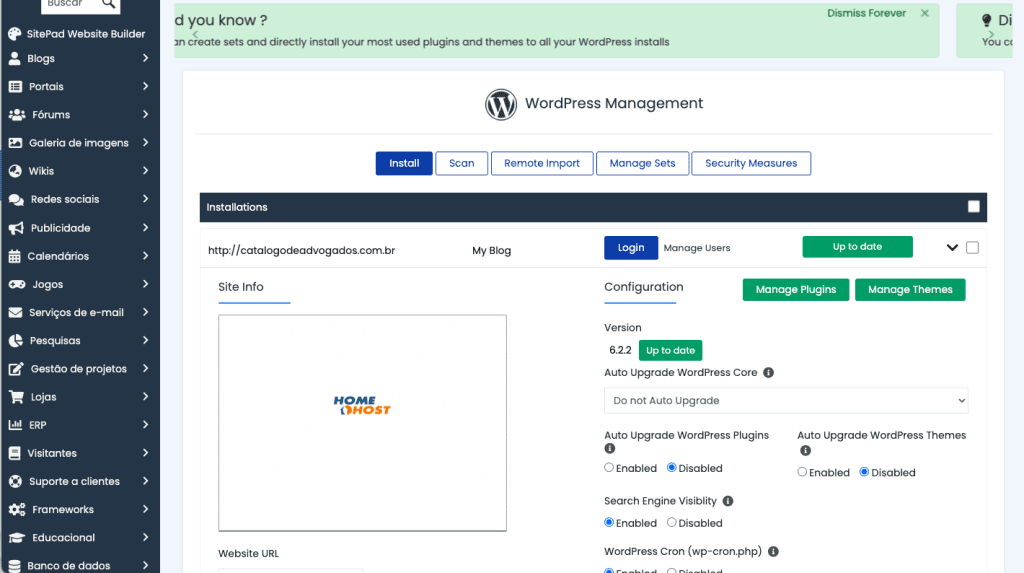This screenshot has height=573, width=1024.
Task: Click Up to date button beside version 6.2.2
Action: tap(670, 350)
